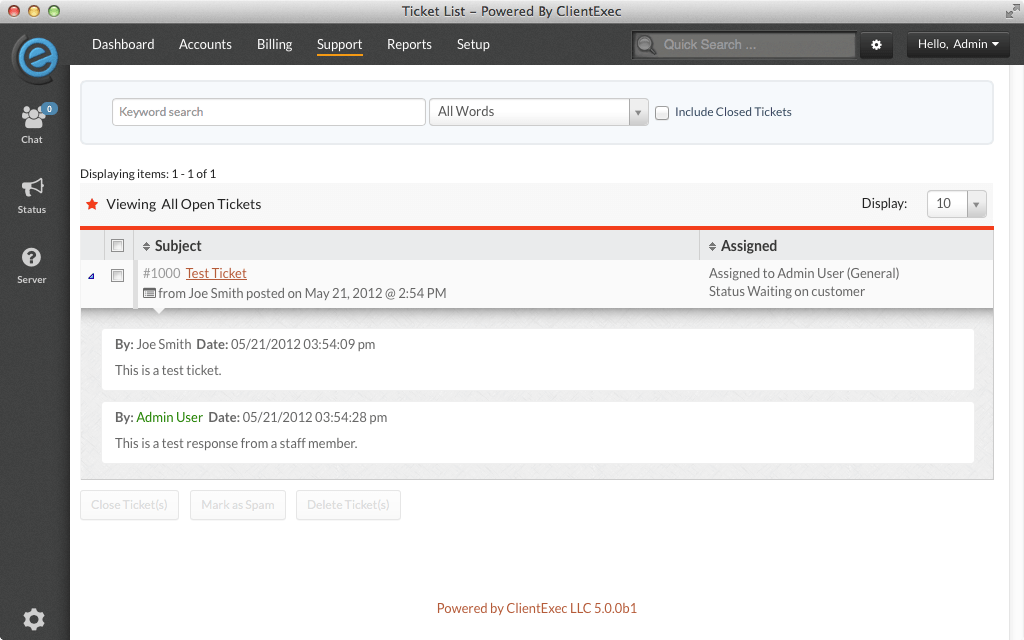
Task: Click the sort arrows icon beside Subject
Action: tap(146, 246)
